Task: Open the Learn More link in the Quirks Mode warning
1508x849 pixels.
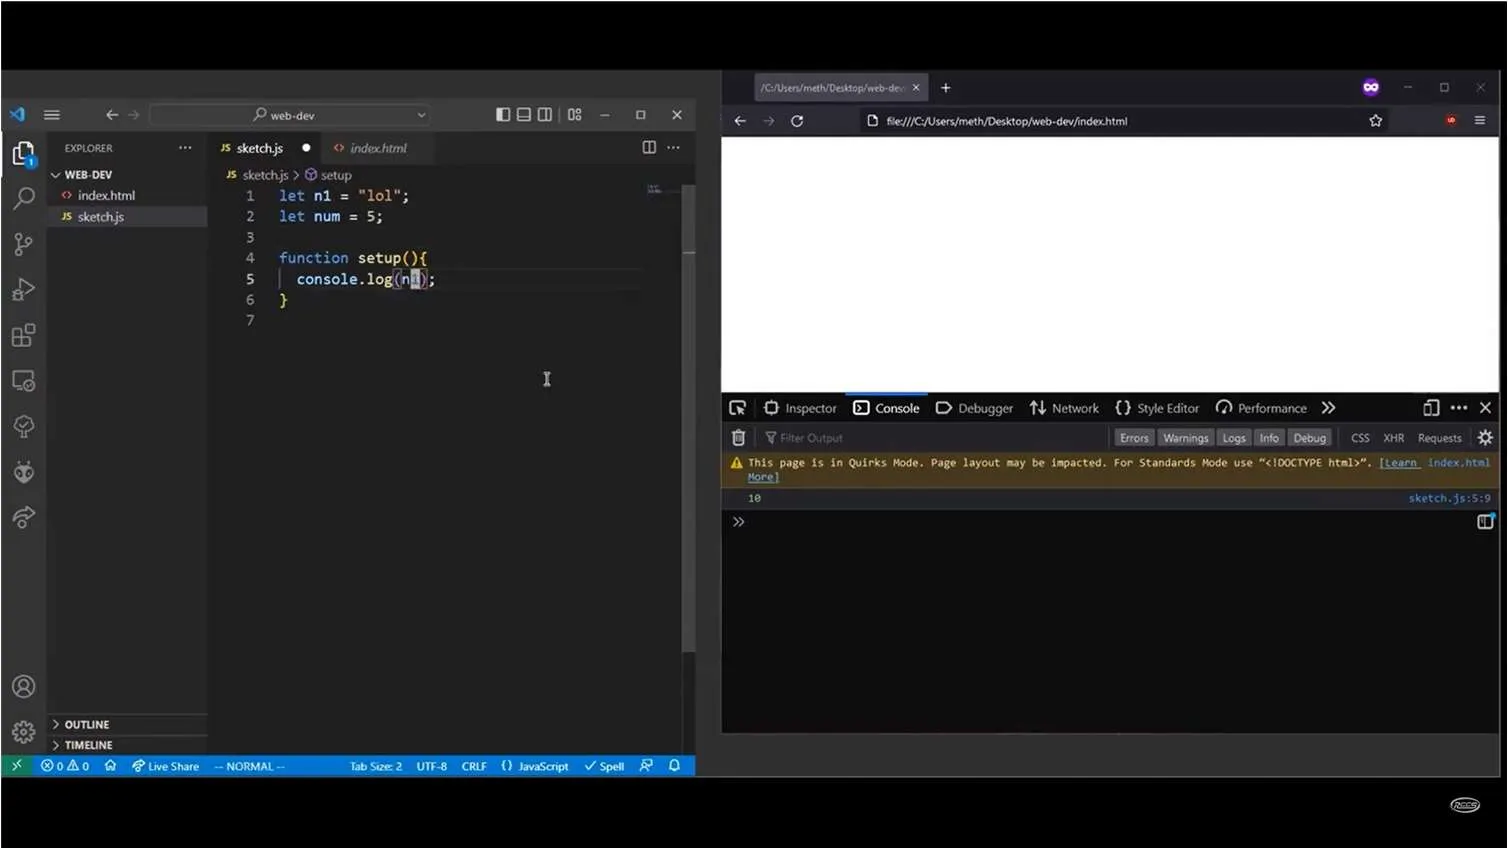Action: coord(1400,462)
